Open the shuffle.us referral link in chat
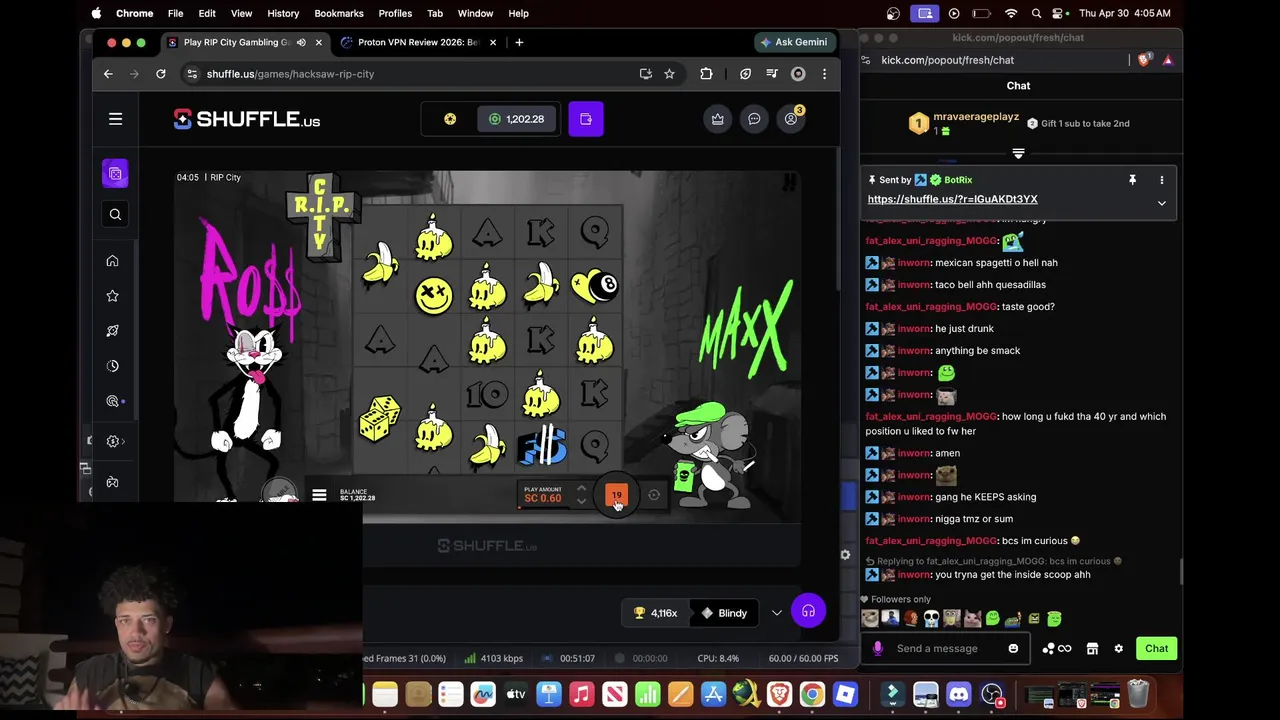This screenshot has height=720, width=1280. pos(952,199)
